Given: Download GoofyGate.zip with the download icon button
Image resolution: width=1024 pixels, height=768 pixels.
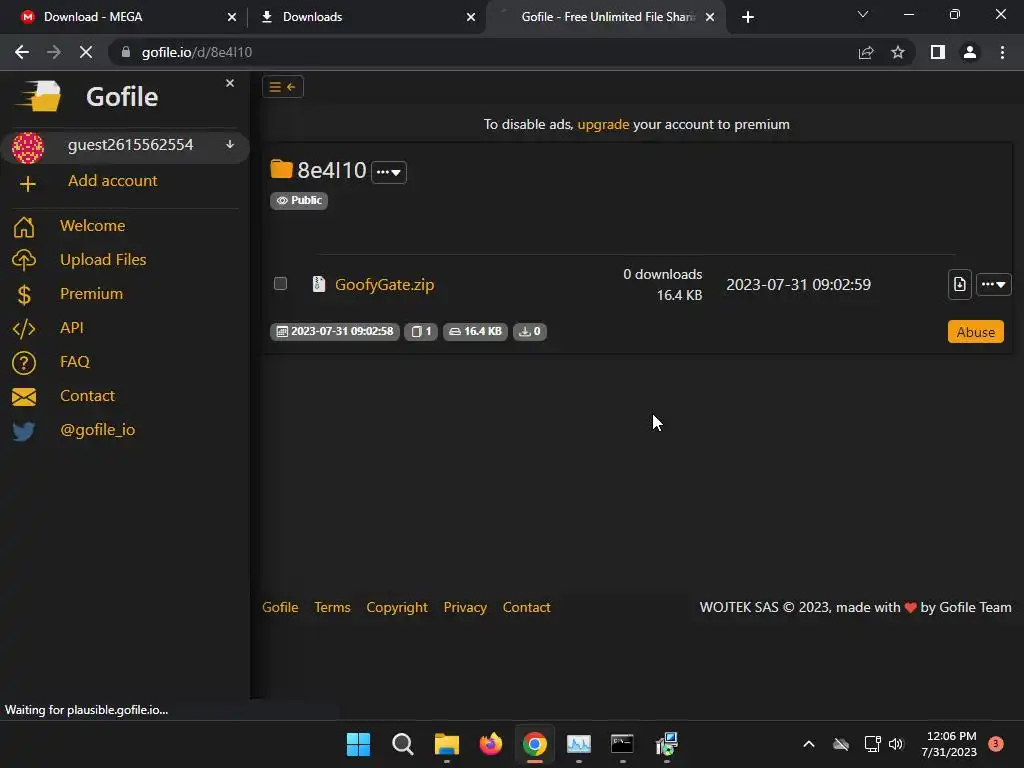Looking at the screenshot, I should pyautogui.click(x=959, y=284).
